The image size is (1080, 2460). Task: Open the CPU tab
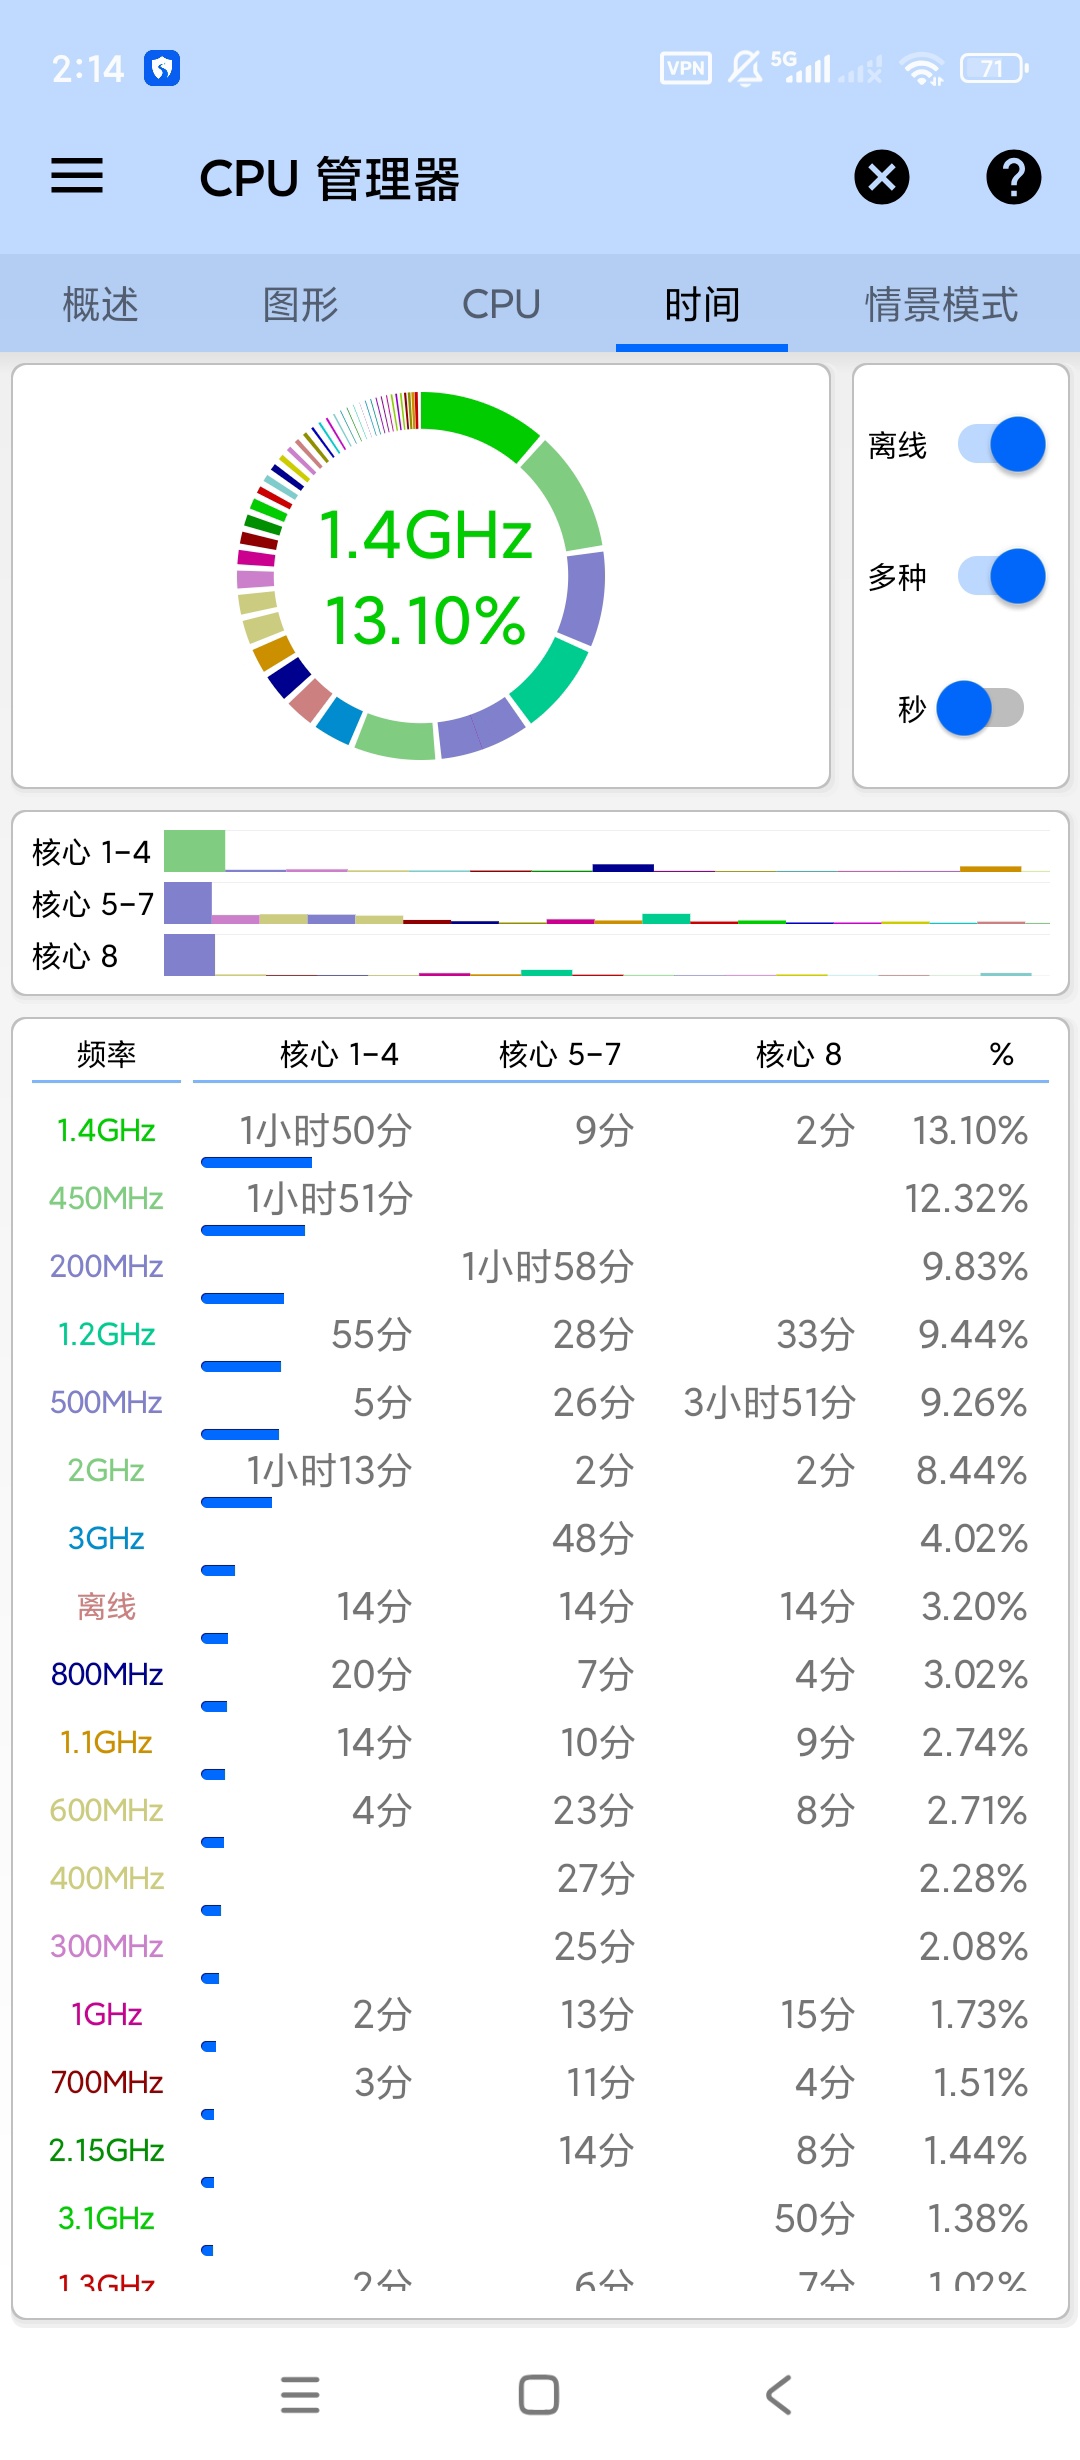click(x=501, y=304)
